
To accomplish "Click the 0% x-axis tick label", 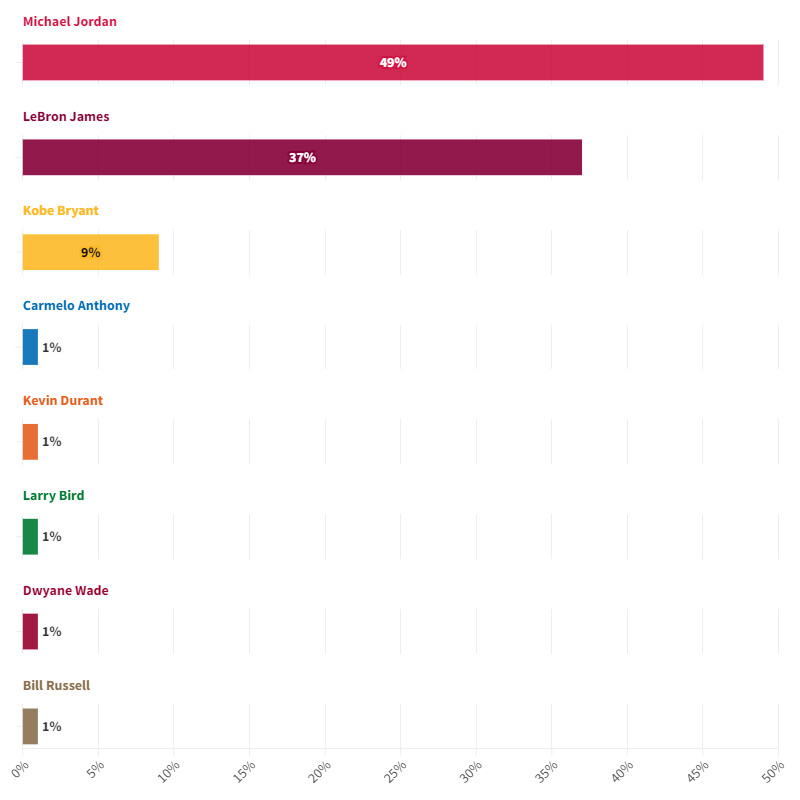I will (20, 770).
